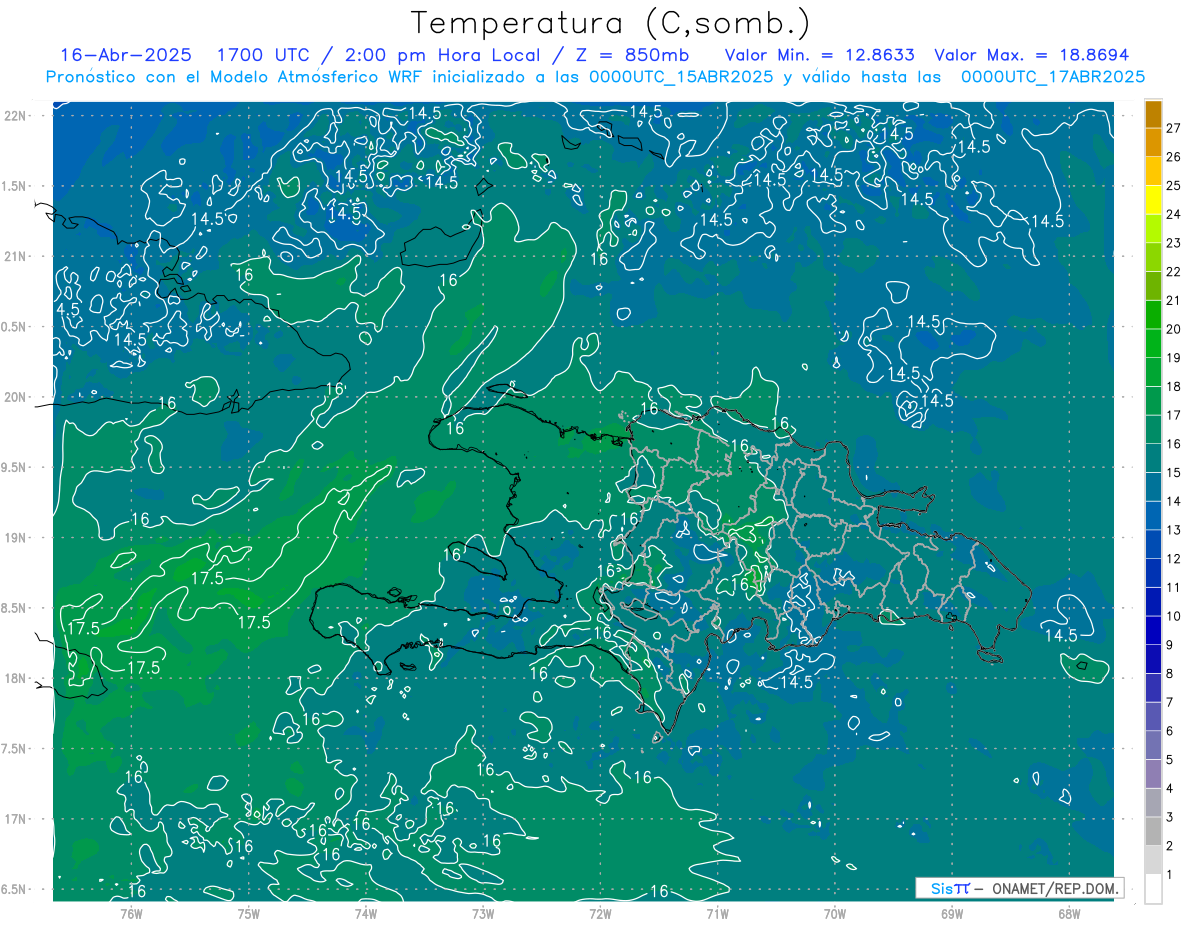
Task: Click the "73W" longitude axis label
Action: coord(483,913)
